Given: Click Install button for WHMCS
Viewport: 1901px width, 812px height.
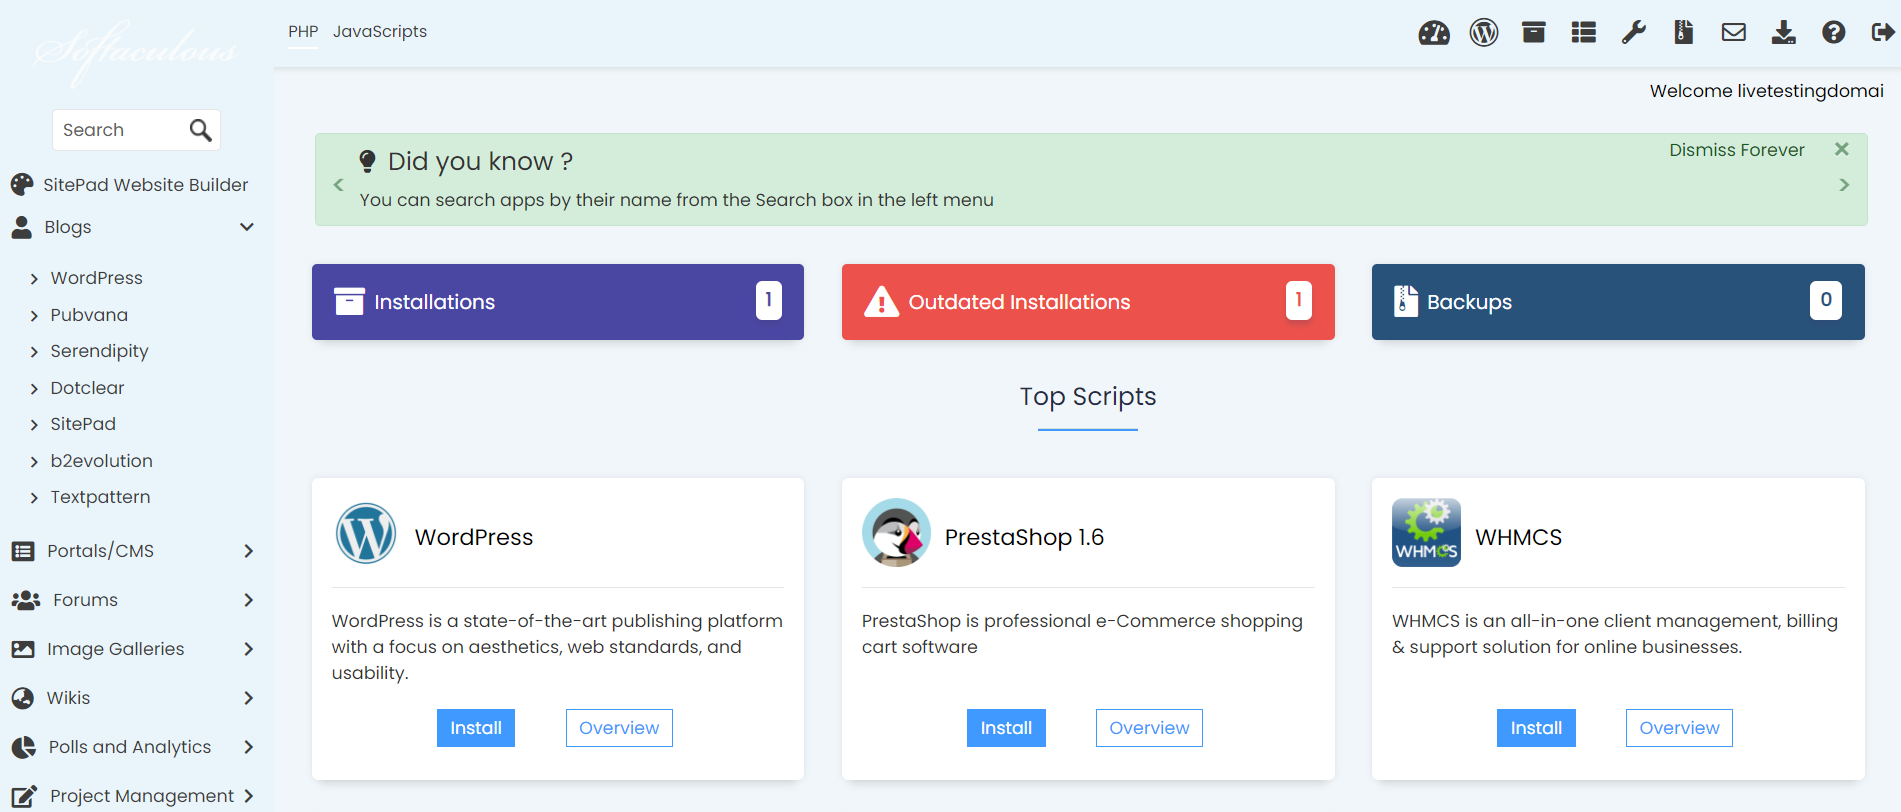Looking at the screenshot, I should tap(1536, 728).
